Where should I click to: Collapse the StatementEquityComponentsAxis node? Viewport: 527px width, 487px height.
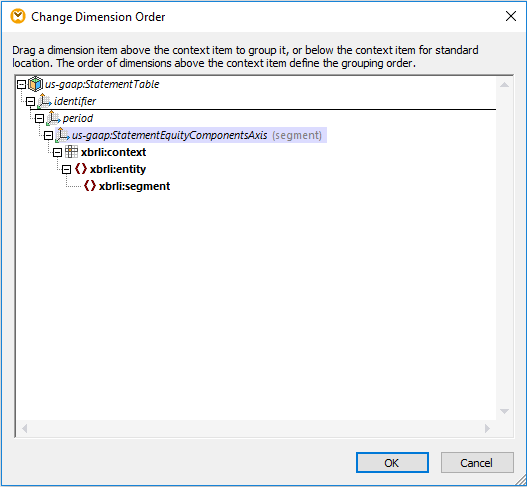pos(48,135)
